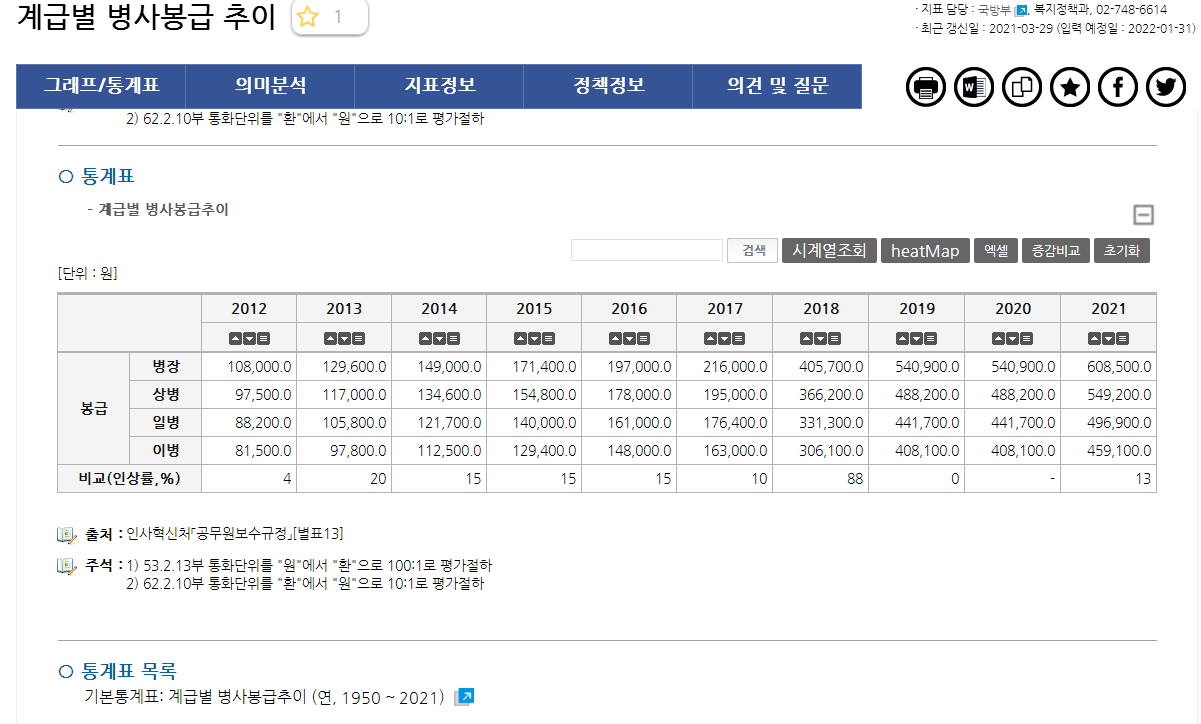Click the 시계열조회 button
This screenshot has width=1201, height=724.
829,250
